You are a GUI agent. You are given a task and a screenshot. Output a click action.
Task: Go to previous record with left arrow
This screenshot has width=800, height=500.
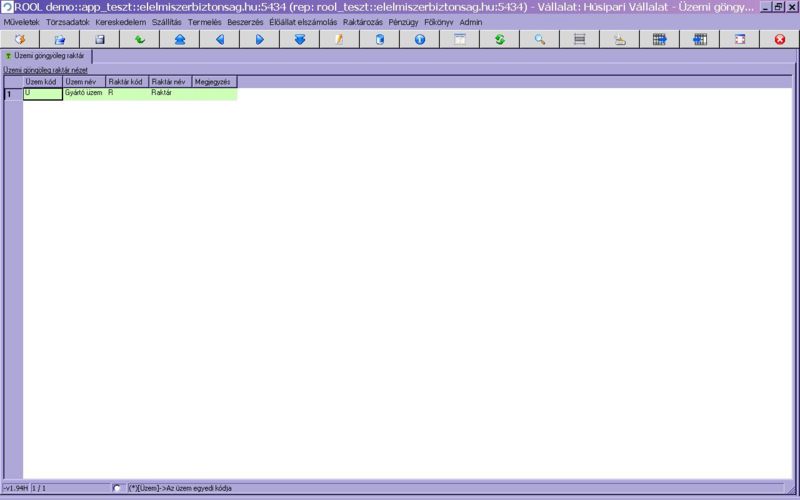pyautogui.click(x=220, y=39)
